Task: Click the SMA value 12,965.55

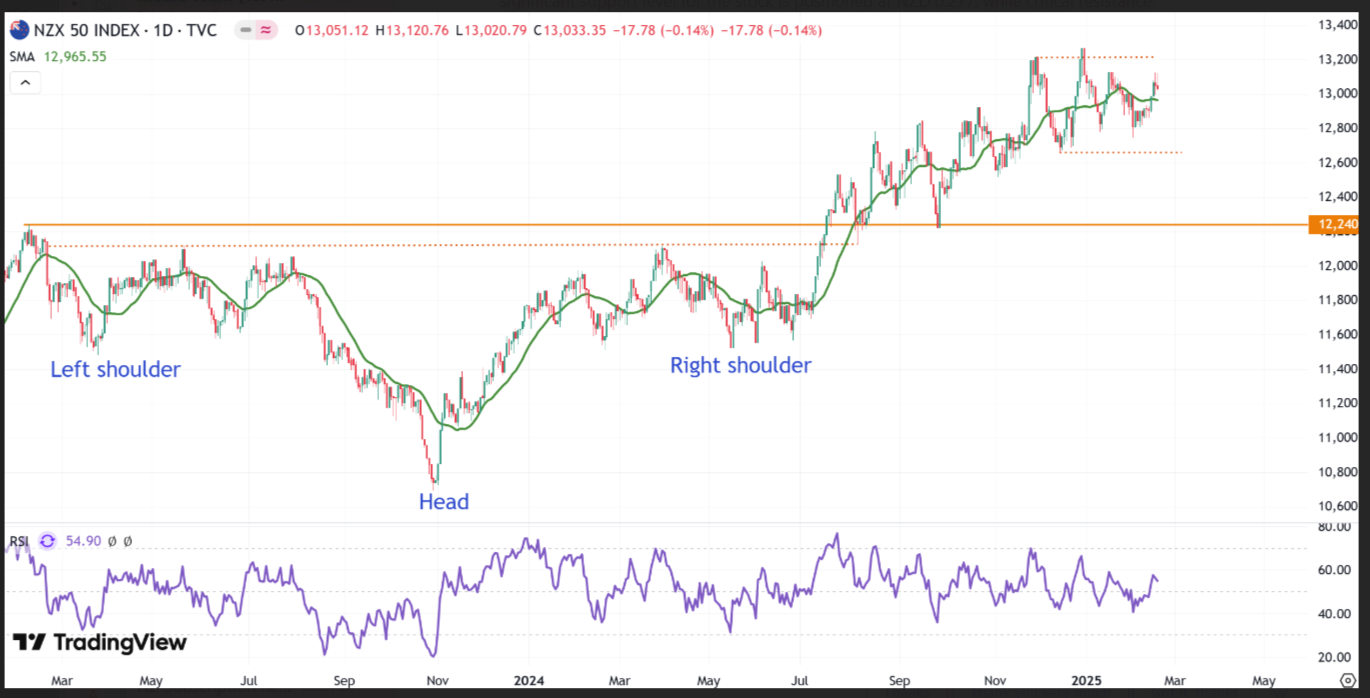Action: (74, 57)
